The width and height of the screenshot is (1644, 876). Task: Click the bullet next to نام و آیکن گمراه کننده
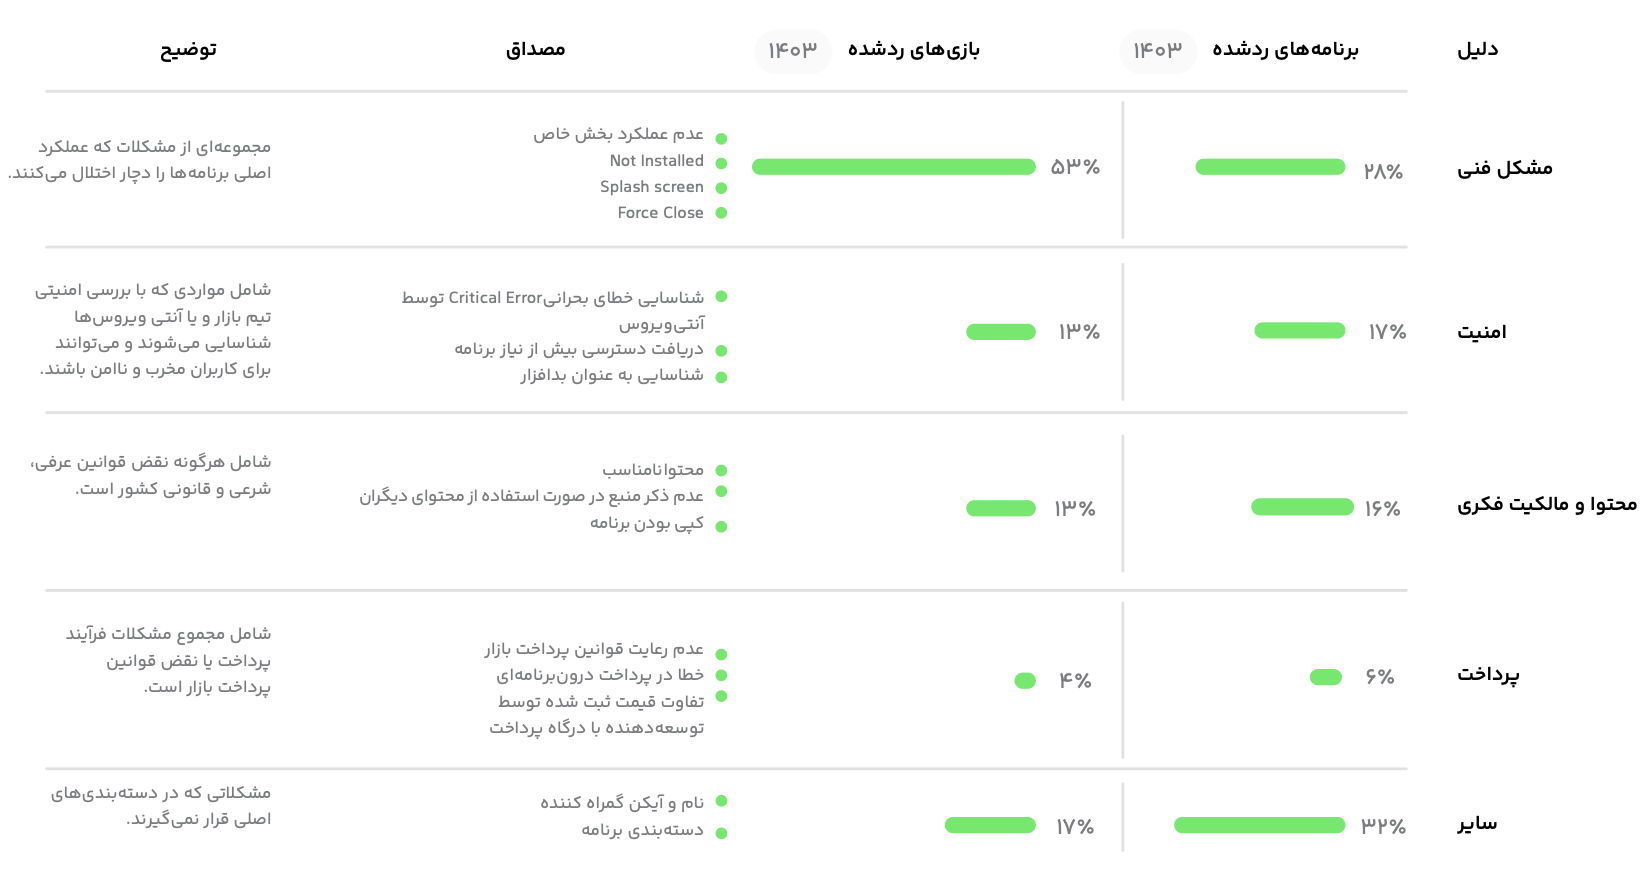click(721, 801)
